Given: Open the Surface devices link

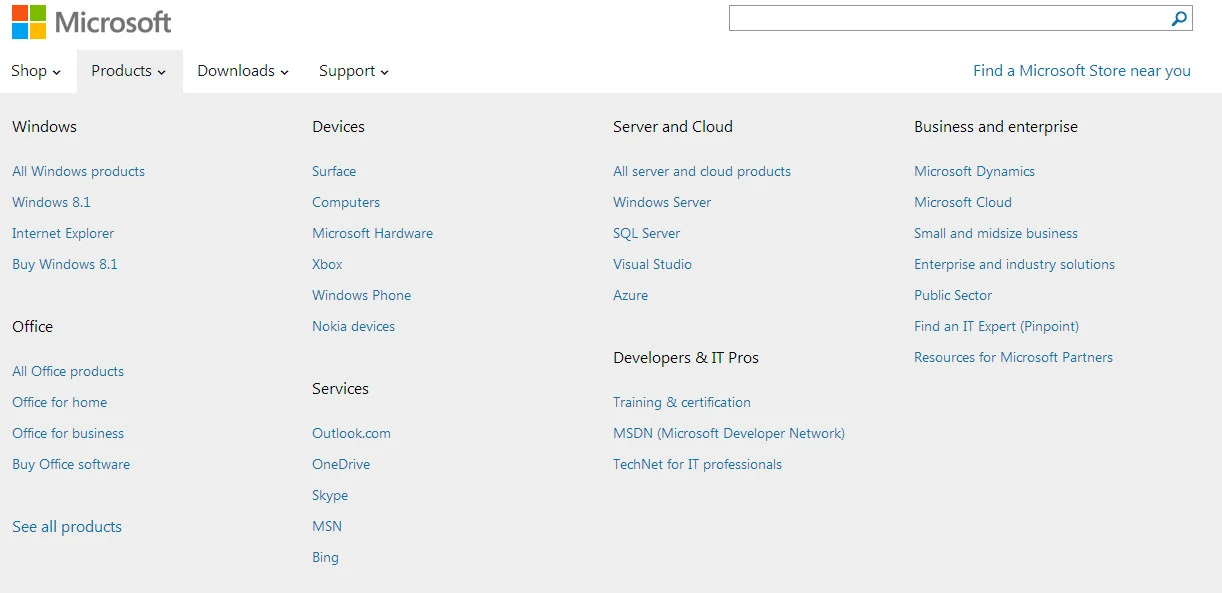Looking at the screenshot, I should pyautogui.click(x=334, y=171).
